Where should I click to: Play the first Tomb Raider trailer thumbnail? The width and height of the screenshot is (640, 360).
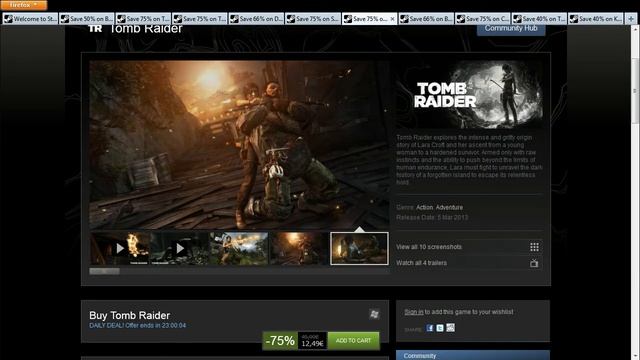[120, 249]
